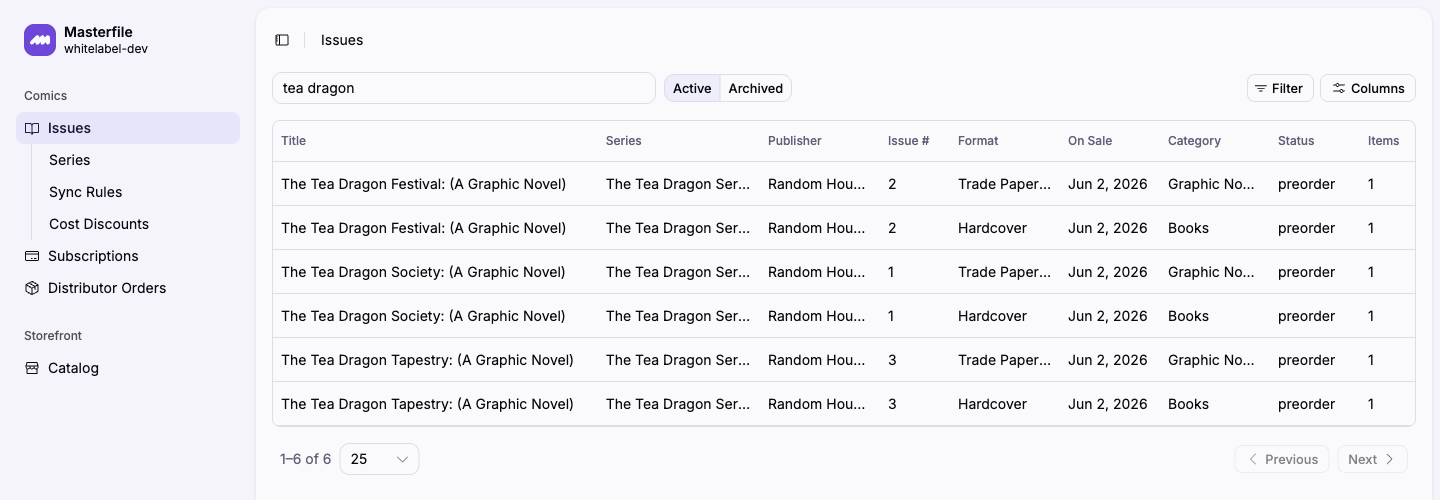The image size is (1440, 500).
Task: Click the Previous page button
Action: [1282, 459]
